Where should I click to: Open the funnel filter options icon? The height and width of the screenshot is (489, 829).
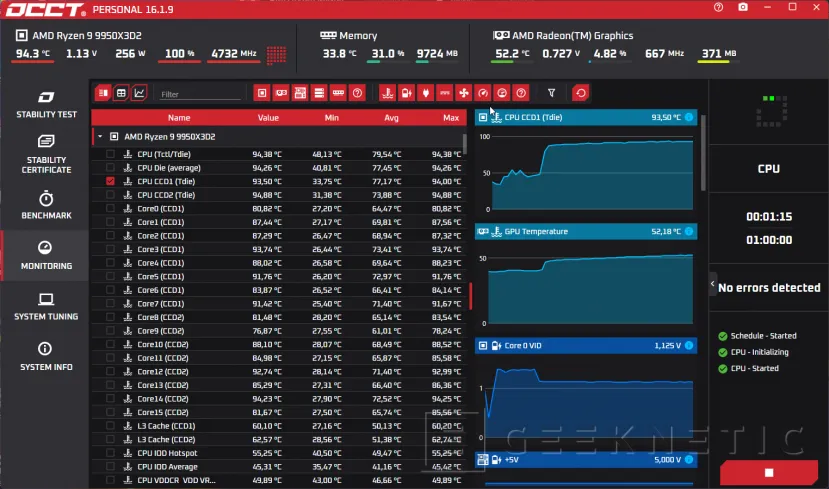551,93
